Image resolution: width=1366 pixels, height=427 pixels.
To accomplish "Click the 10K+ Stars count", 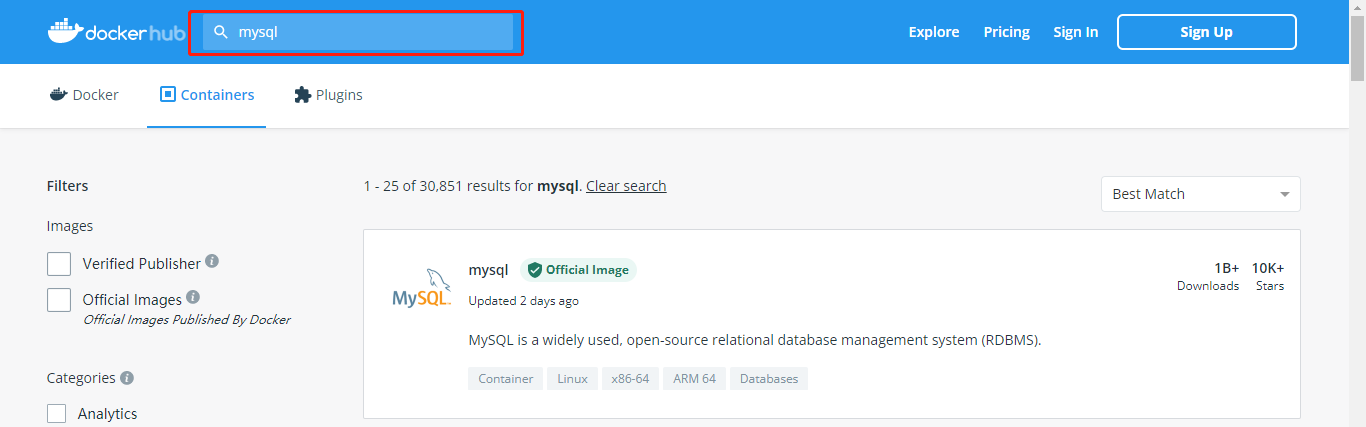I will [x=1268, y=276].
